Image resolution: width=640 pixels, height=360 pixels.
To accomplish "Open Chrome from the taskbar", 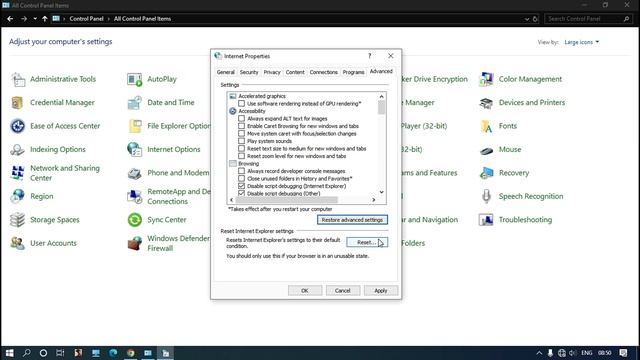I will [131, 353].
